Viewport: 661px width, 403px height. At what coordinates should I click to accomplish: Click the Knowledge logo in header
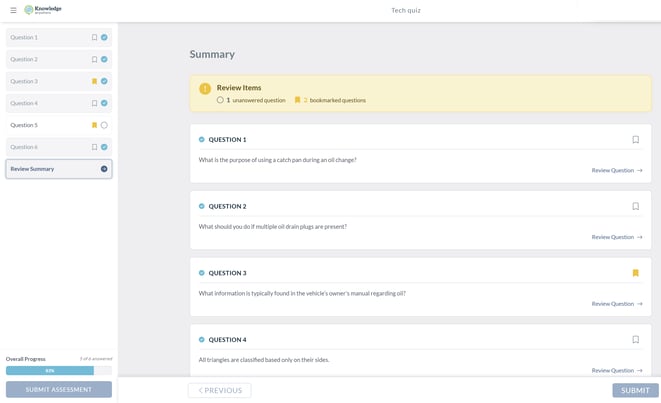pos(43,10)
